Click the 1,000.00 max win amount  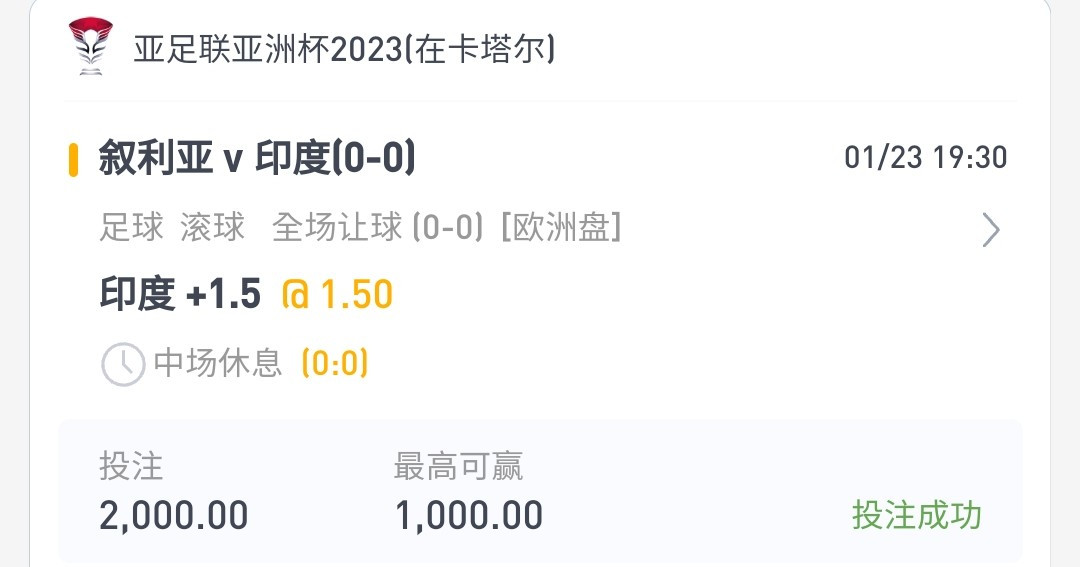pyautogui.click(x=469, y=516)
